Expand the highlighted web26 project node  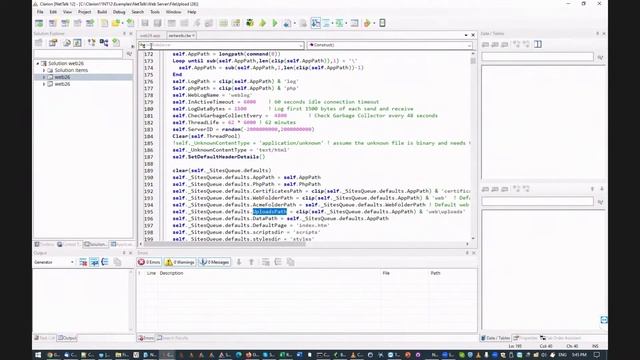44,77
